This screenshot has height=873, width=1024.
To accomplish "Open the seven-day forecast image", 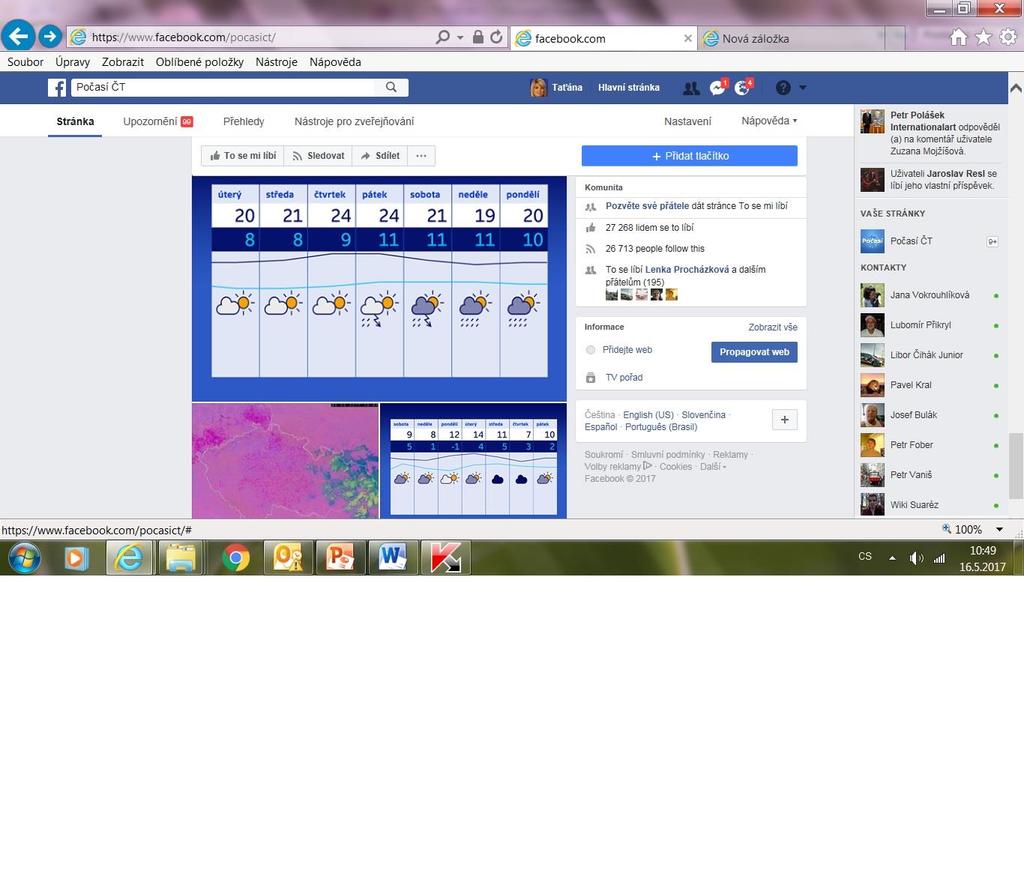I will coord(379,289).
